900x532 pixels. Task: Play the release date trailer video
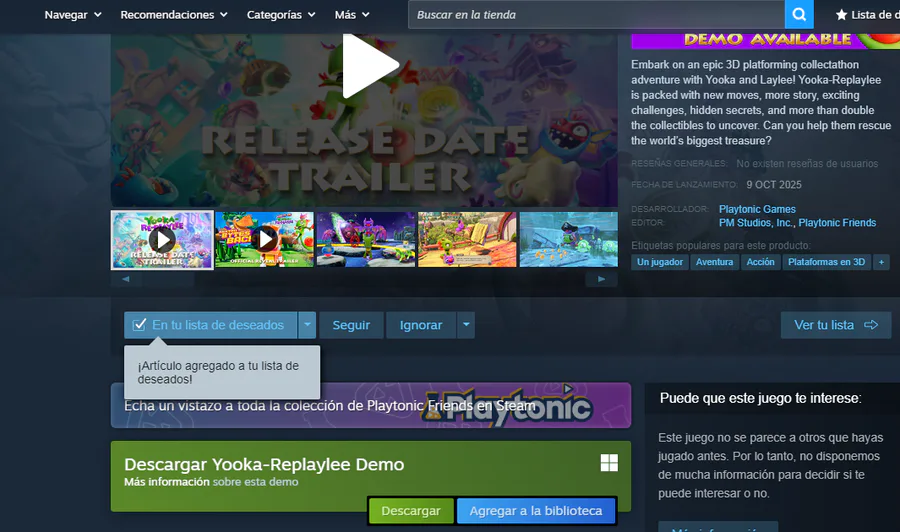coord(370,66)
